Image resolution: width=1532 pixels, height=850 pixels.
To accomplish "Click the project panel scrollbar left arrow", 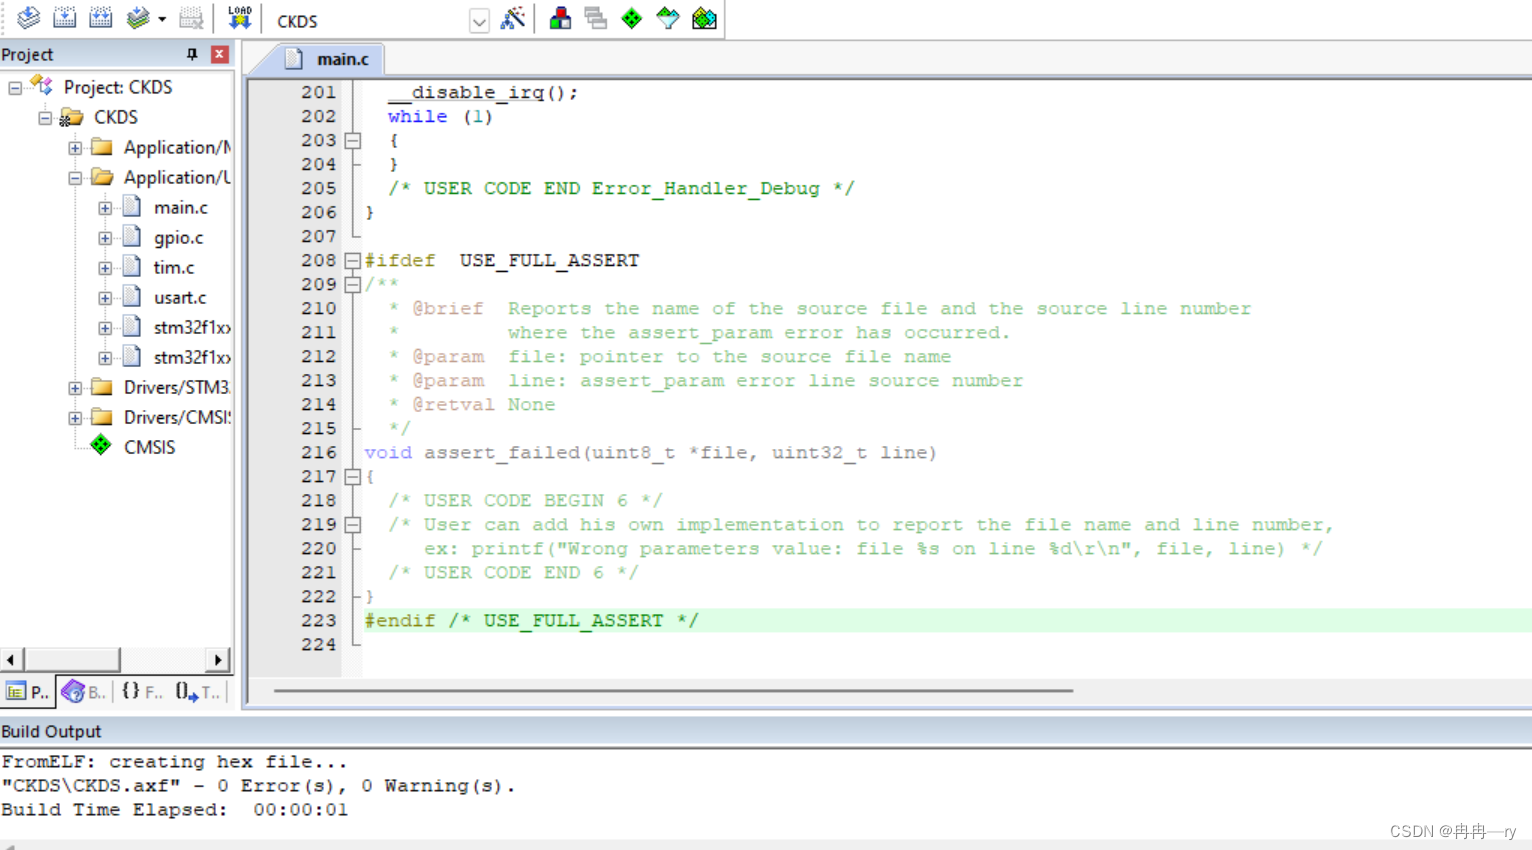I will (x=11, y=660).
